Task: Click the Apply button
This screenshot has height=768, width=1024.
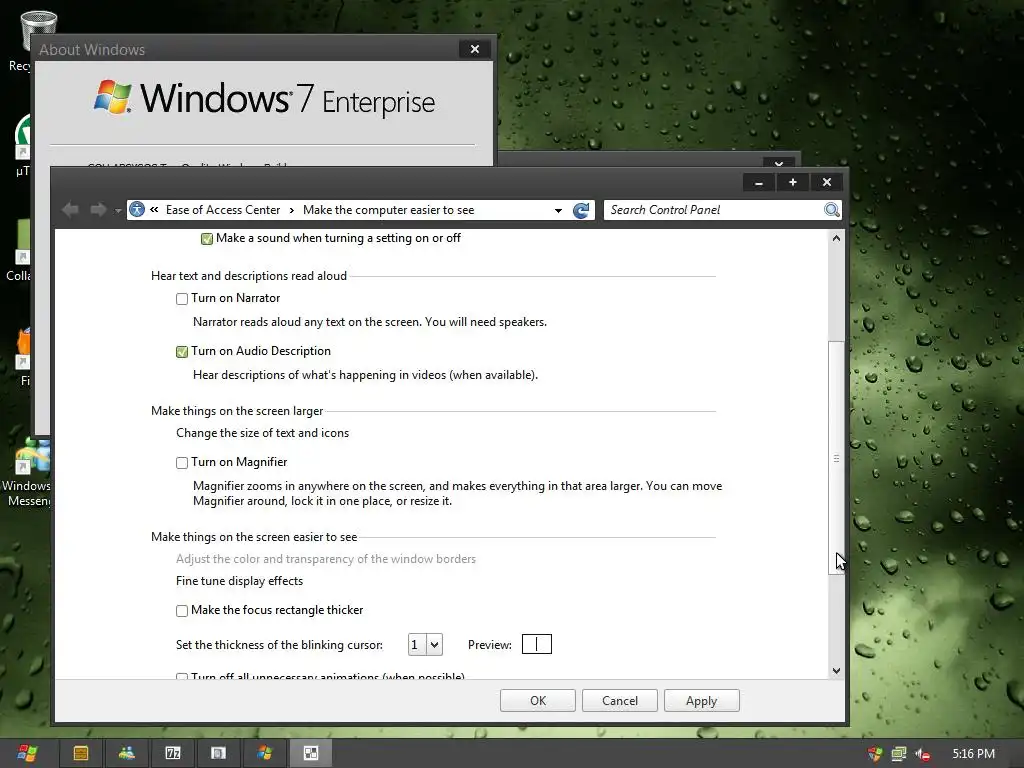Action: click(701, 701)
